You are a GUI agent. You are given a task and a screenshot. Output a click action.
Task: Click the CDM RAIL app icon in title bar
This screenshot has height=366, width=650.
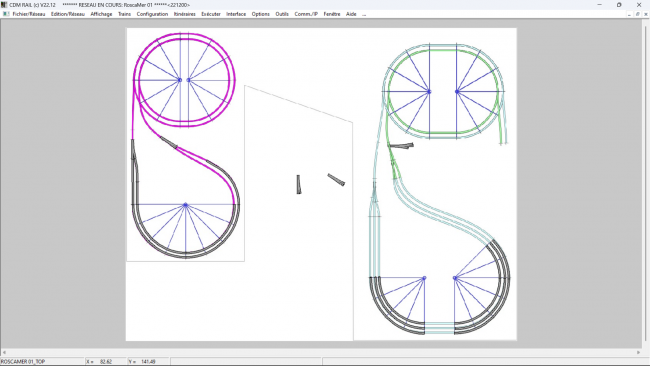coord(4,5)
